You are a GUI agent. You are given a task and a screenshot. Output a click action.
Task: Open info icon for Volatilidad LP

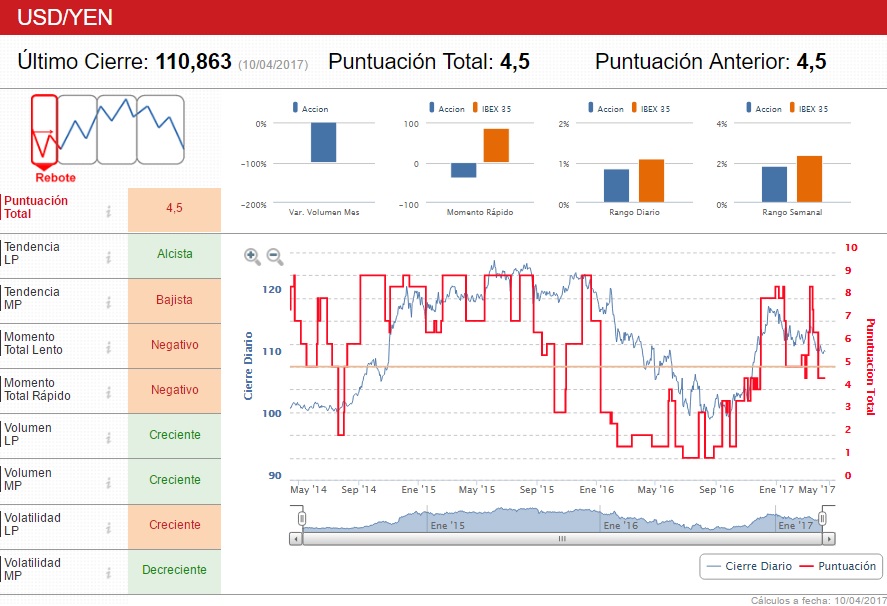(108, 528)
